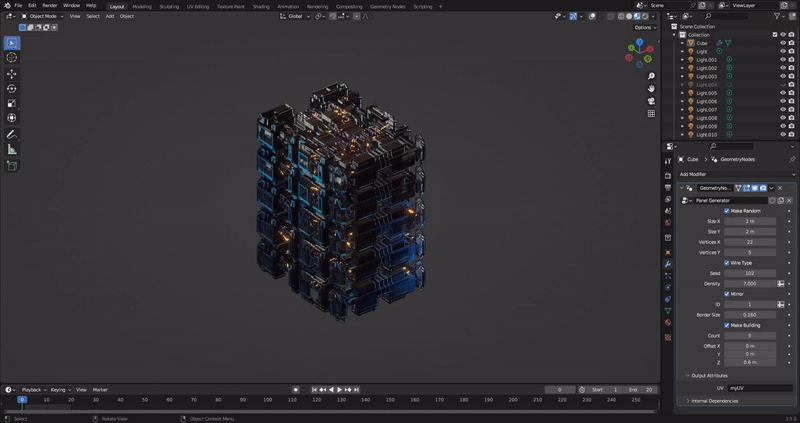Image resolution: width=800 pixels, height=423 pixels.
Task: Select the Cursor tool in the toolbar
Action: [12, 58]
